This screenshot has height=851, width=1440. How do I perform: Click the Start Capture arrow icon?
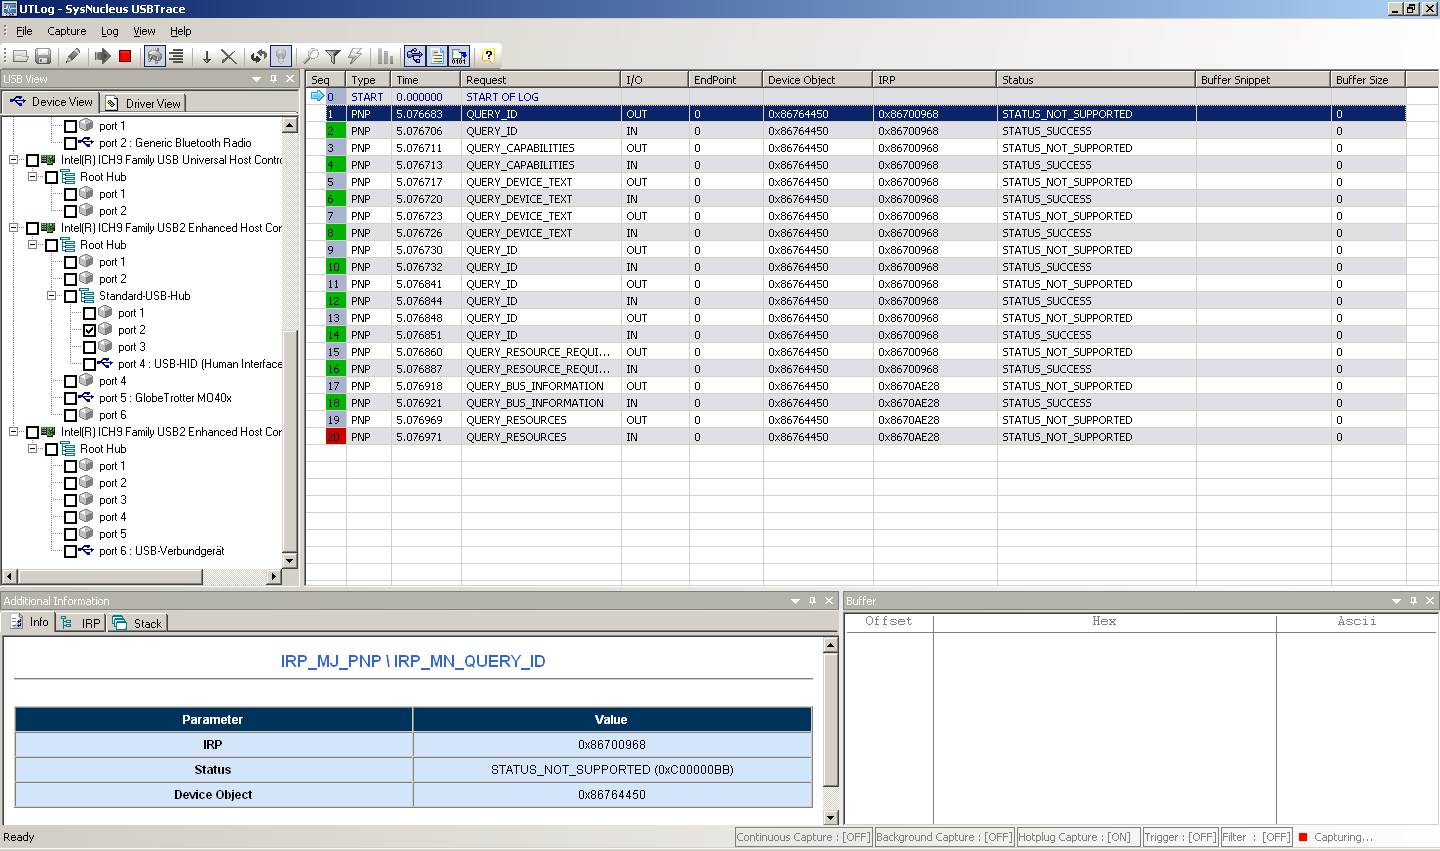click(102, 56)
